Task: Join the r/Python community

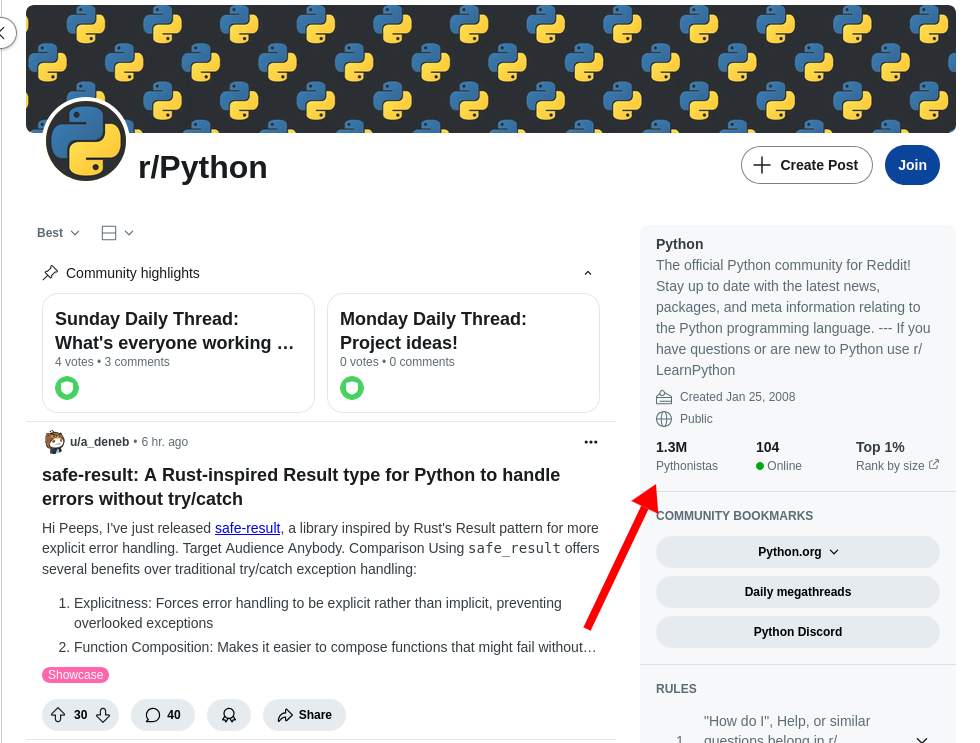Action: (911, 164)
